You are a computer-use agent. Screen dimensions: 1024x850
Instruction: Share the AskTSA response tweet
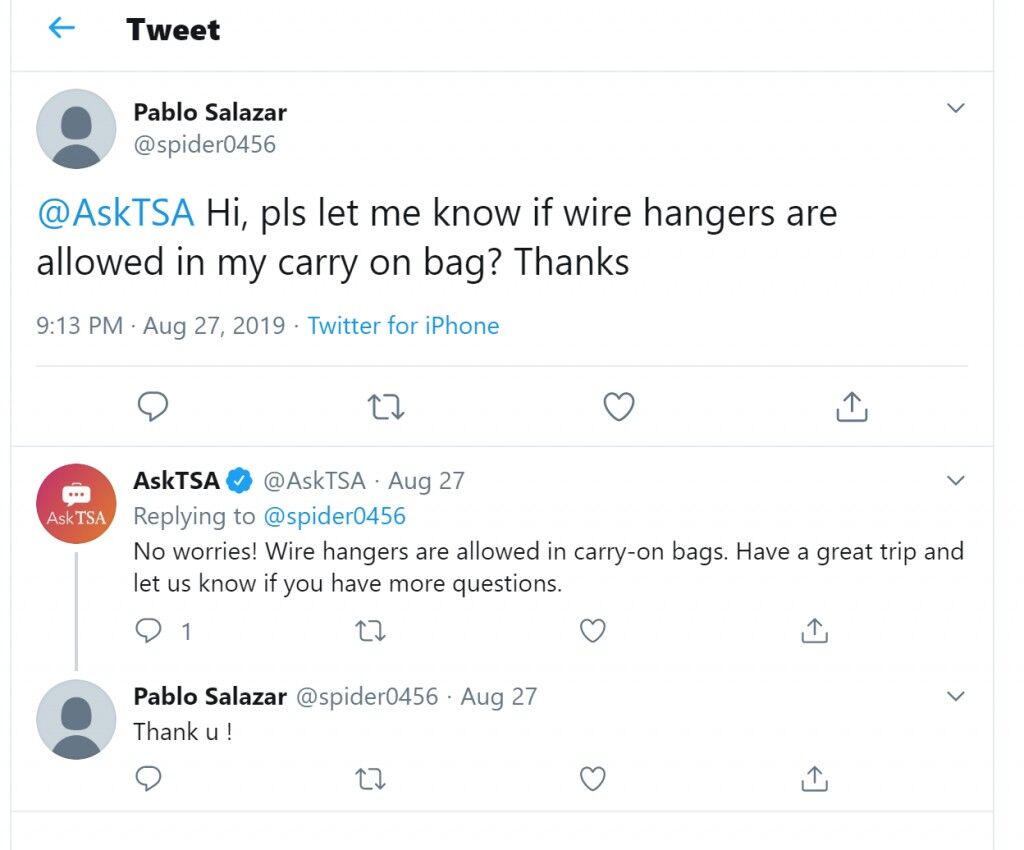814,631
